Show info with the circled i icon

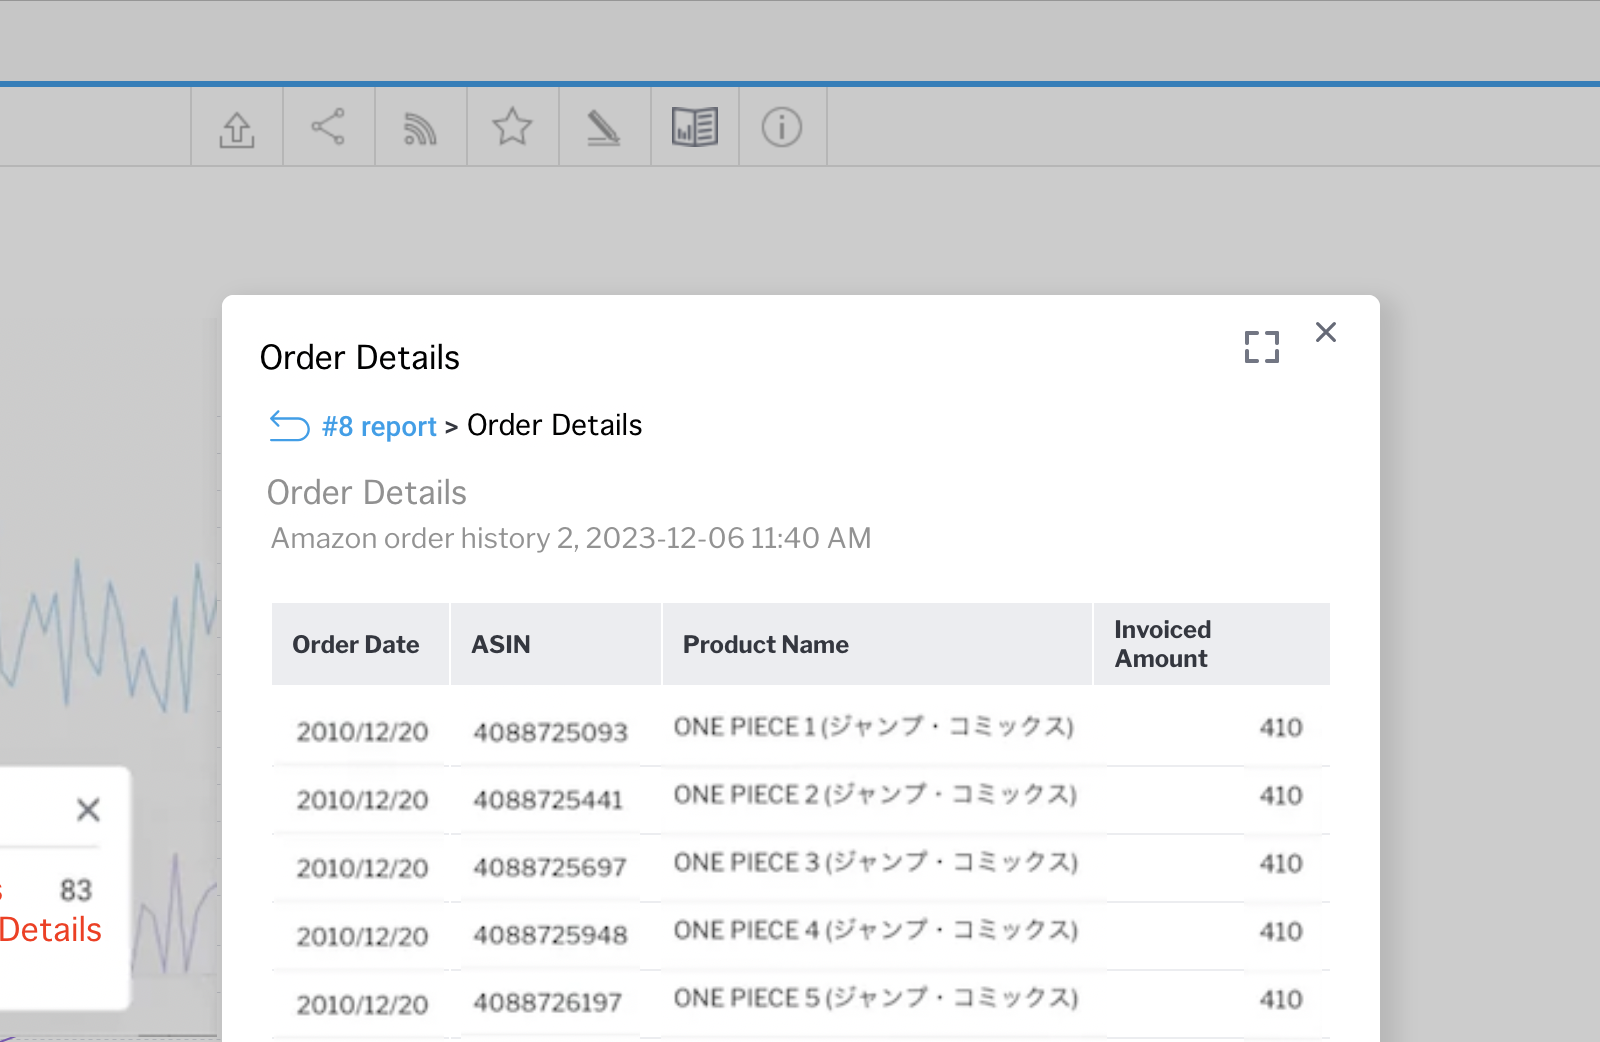(x=782, y=127)
